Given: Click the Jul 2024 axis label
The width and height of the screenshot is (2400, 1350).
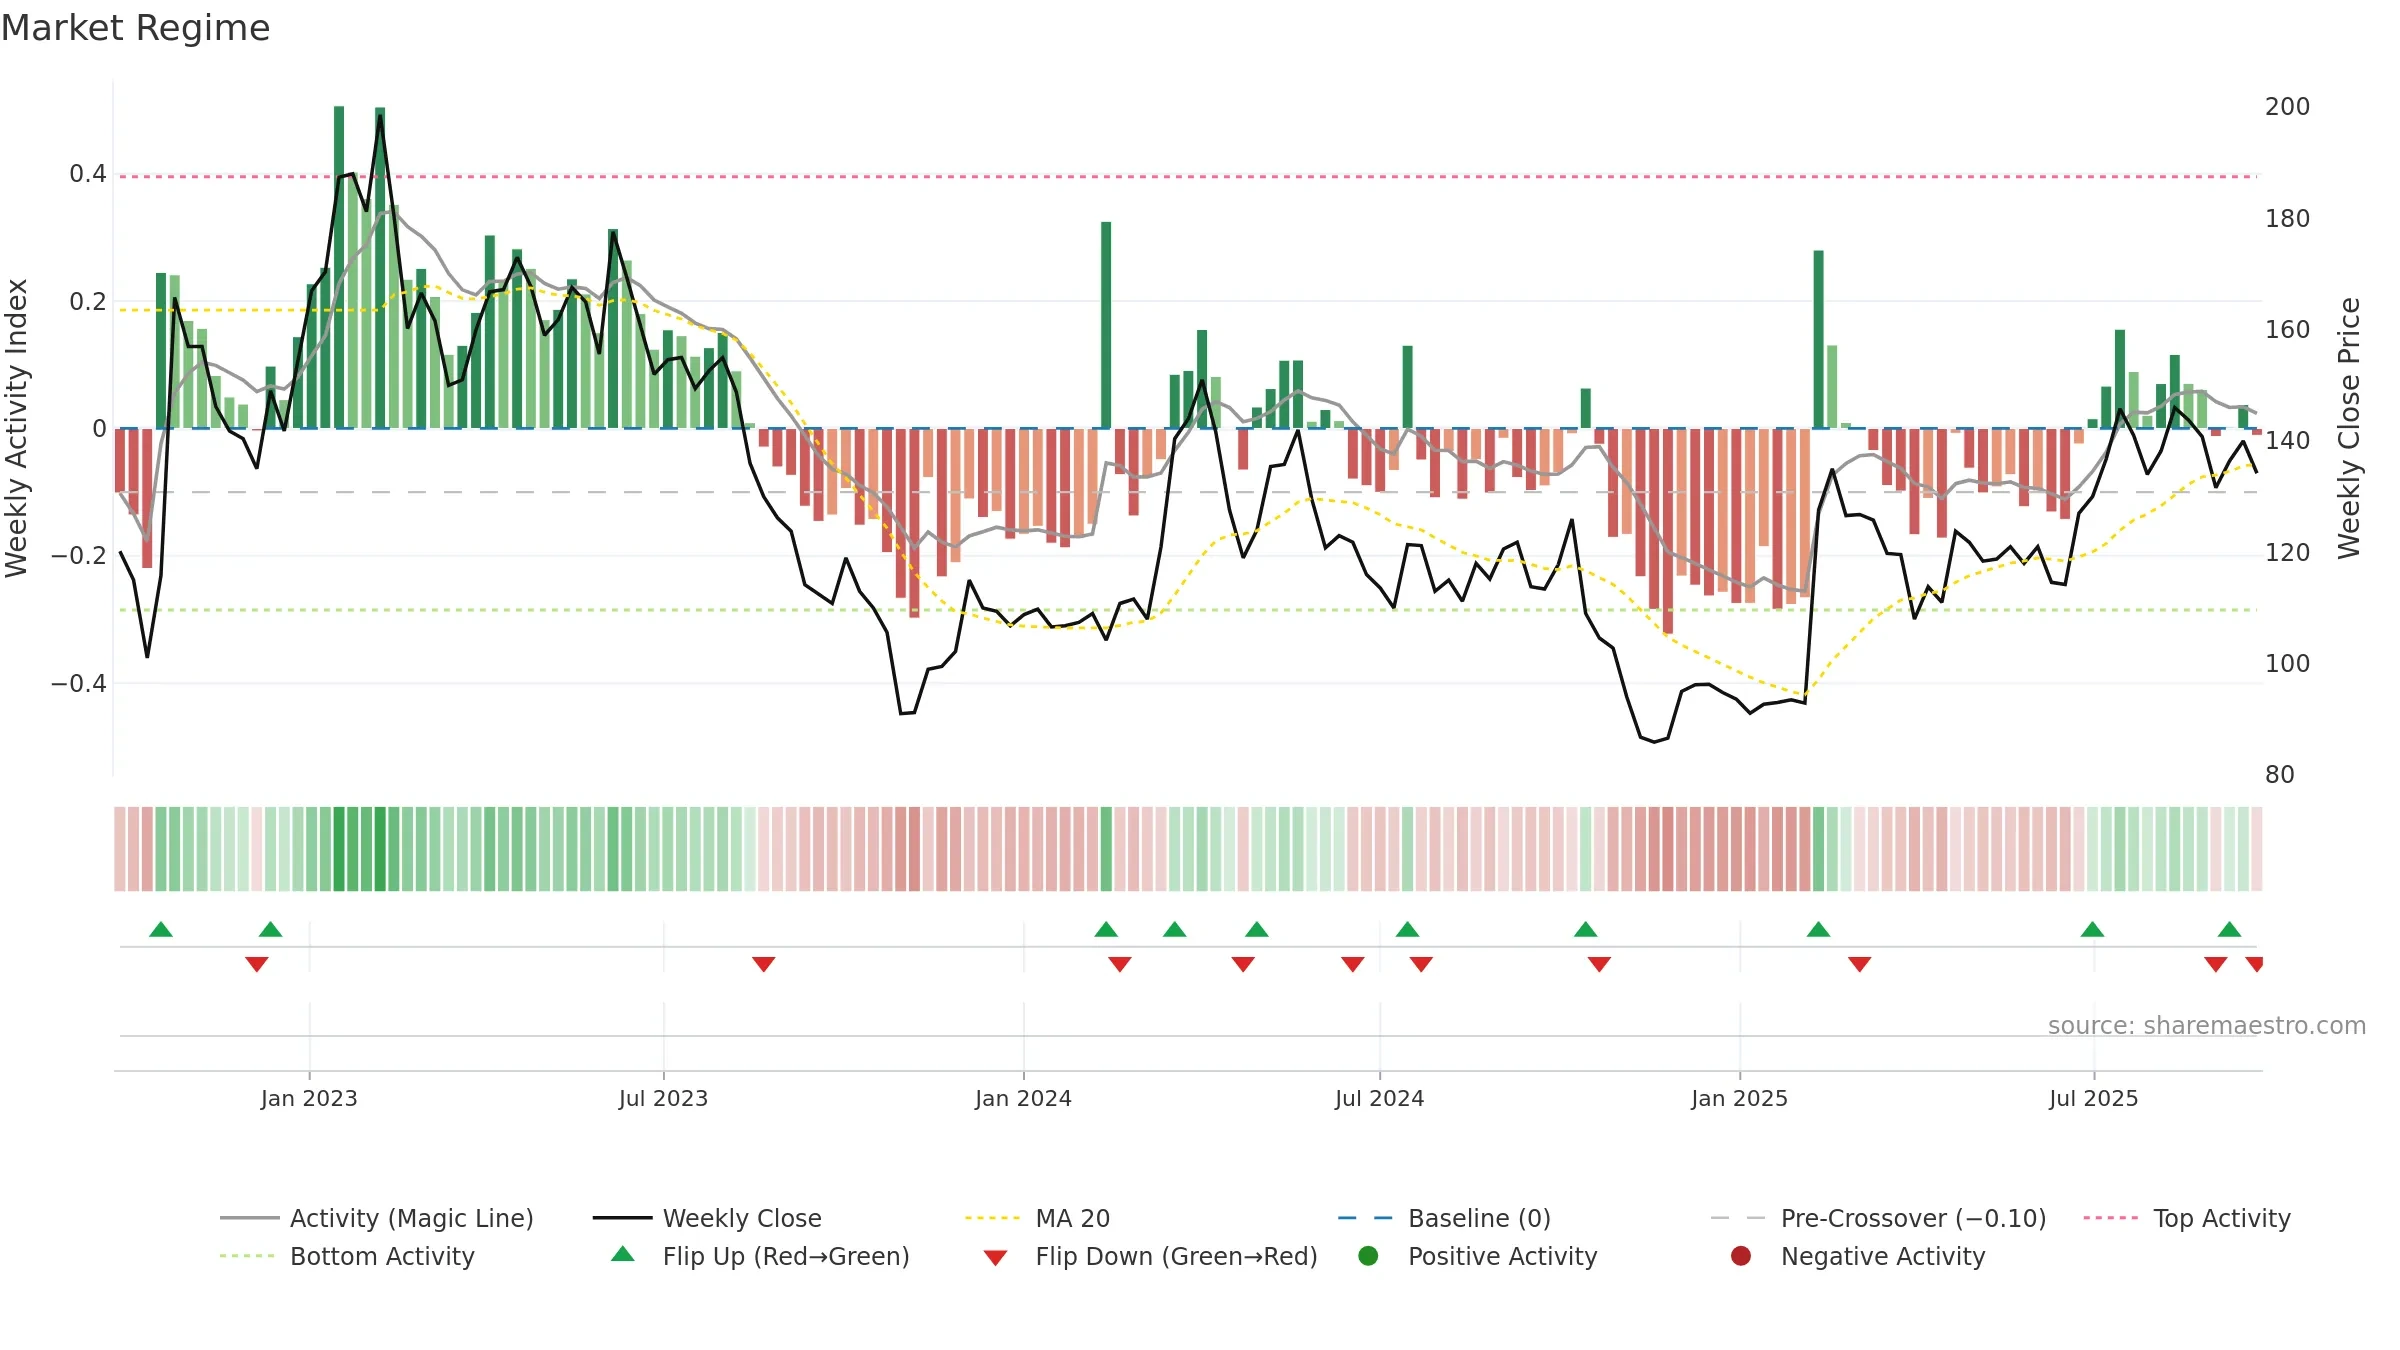Looking at the screenshot, I should [1379, 1098].
